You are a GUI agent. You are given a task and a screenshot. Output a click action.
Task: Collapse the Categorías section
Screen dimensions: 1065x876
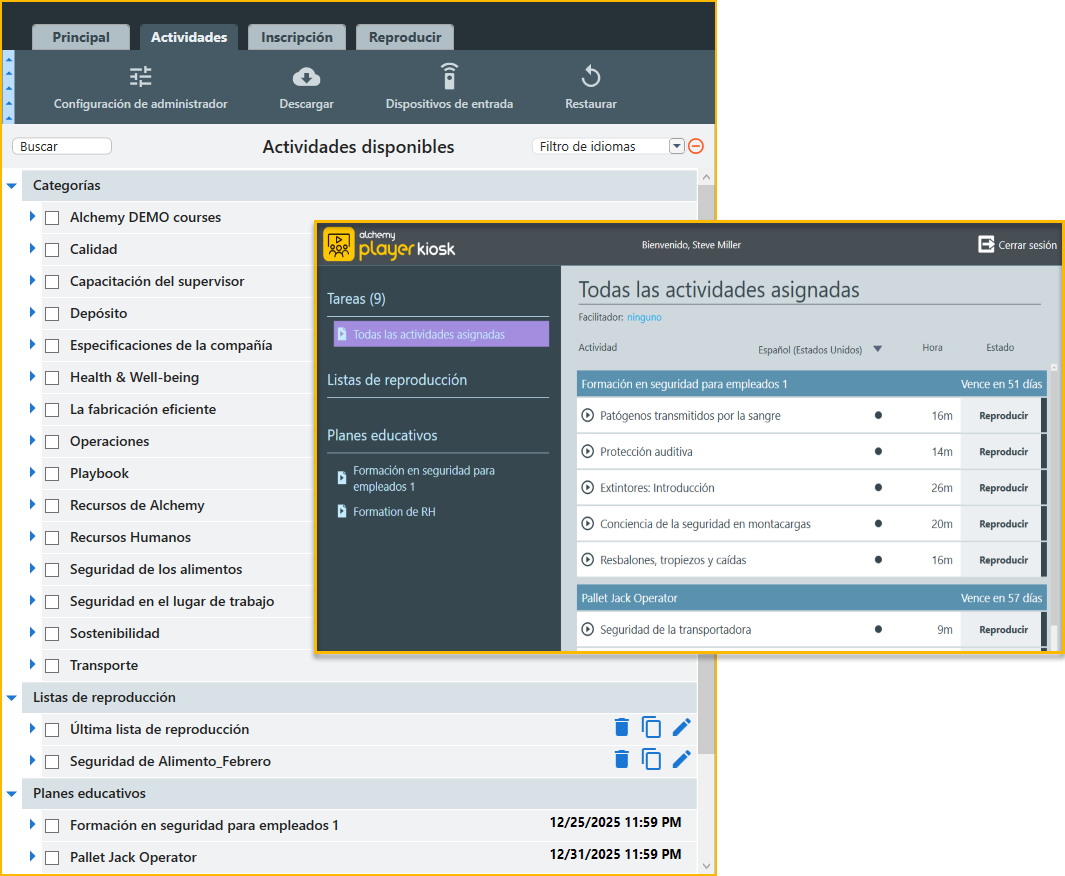[x=12, y=185]
